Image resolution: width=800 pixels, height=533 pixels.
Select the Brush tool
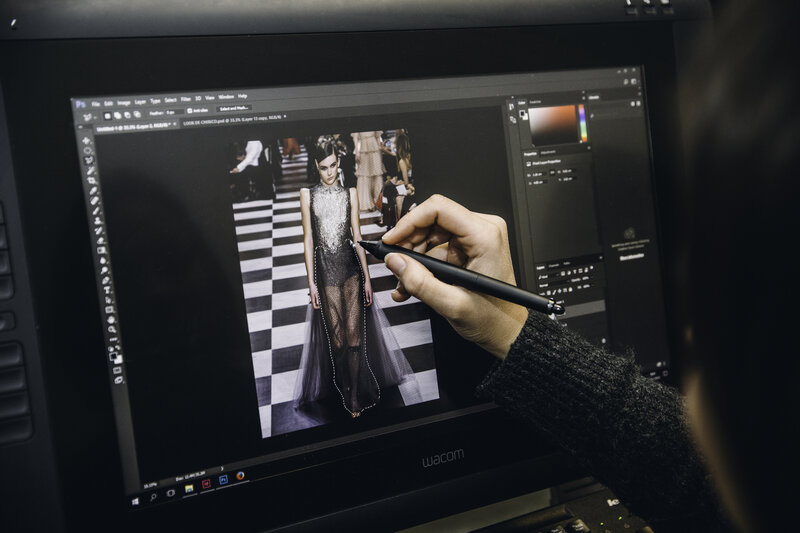tap(96, 211)
